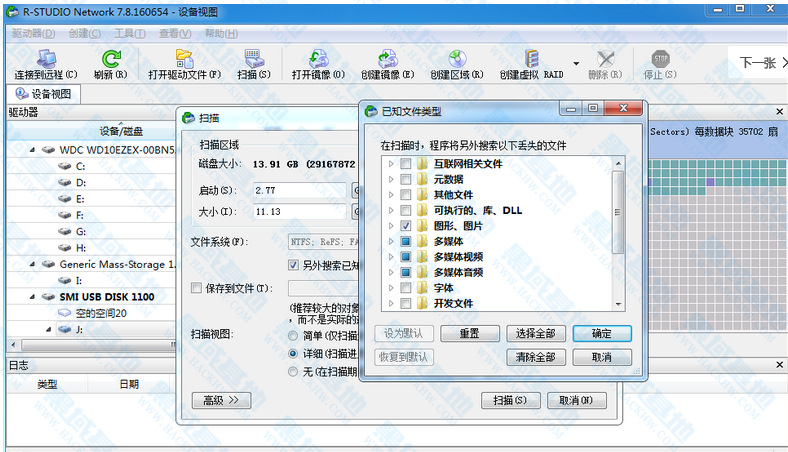Expand the 多媒体视频 tree node
Screen dimensions: 788x452
[x=390, y=257]
